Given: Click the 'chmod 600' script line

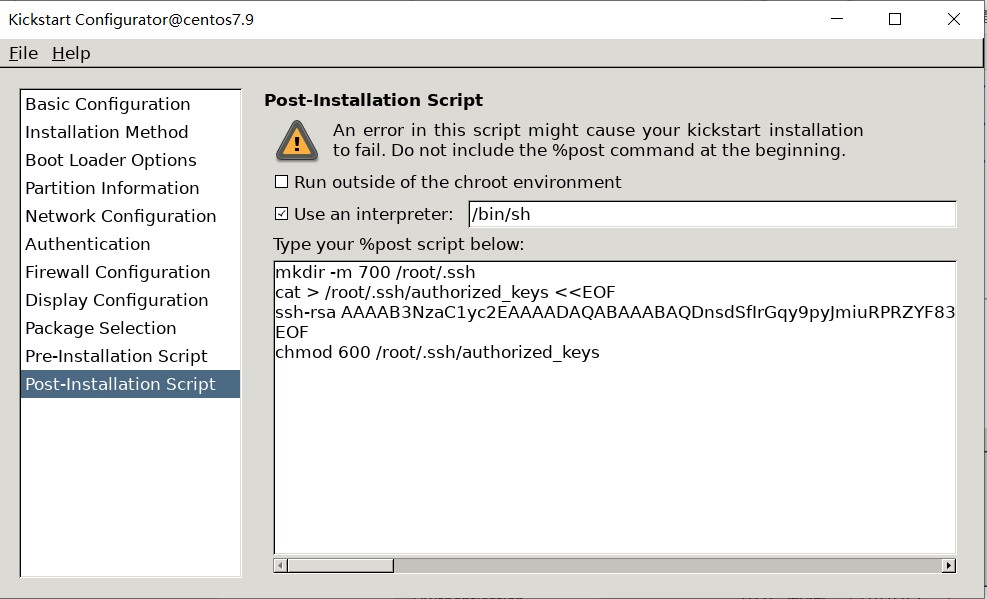Looking at the screenshot, I should [x=437, y=352].
